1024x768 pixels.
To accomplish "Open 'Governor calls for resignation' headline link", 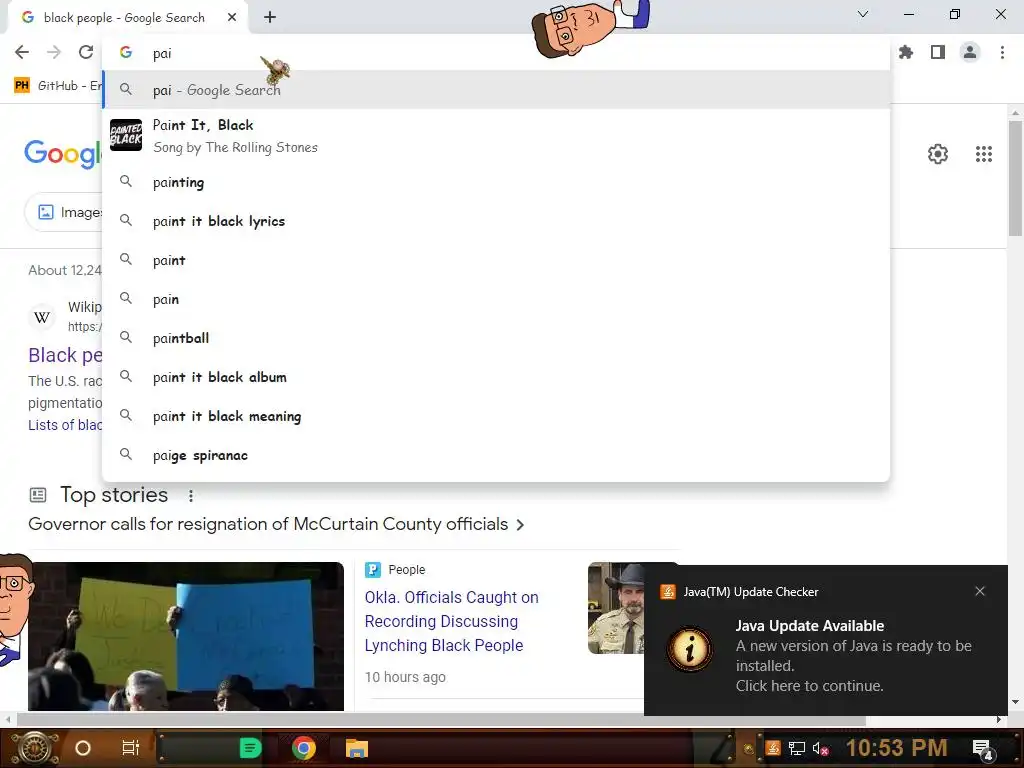I will point(268,524).
